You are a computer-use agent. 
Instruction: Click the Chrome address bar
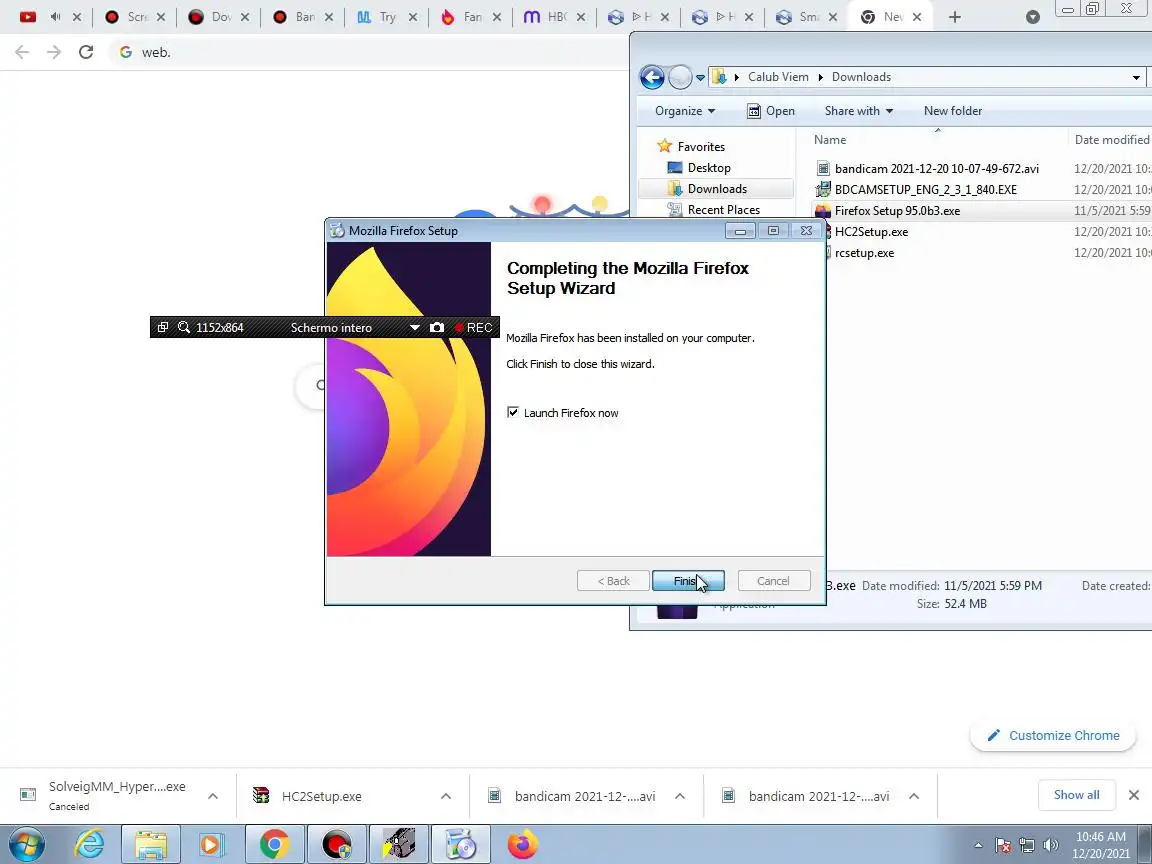(367, 52)
